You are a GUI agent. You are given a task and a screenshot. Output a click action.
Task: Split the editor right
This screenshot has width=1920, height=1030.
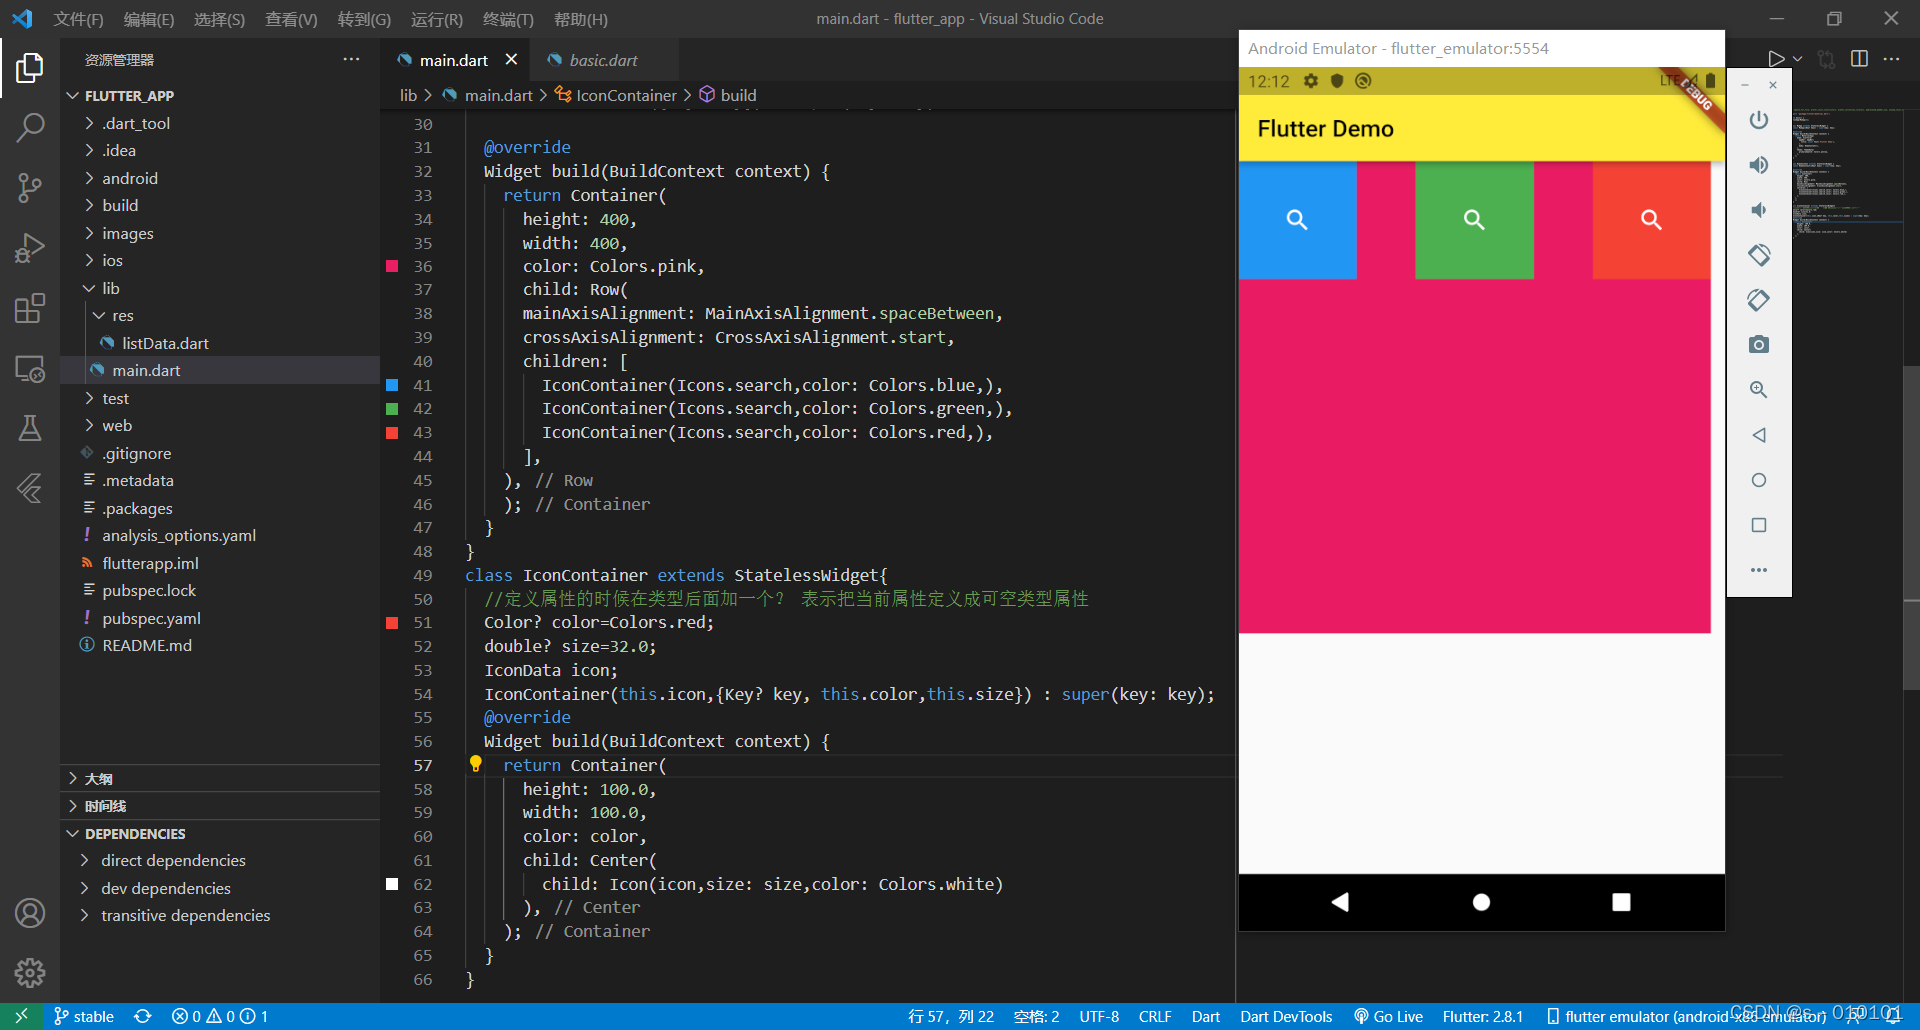point(1859,59)
